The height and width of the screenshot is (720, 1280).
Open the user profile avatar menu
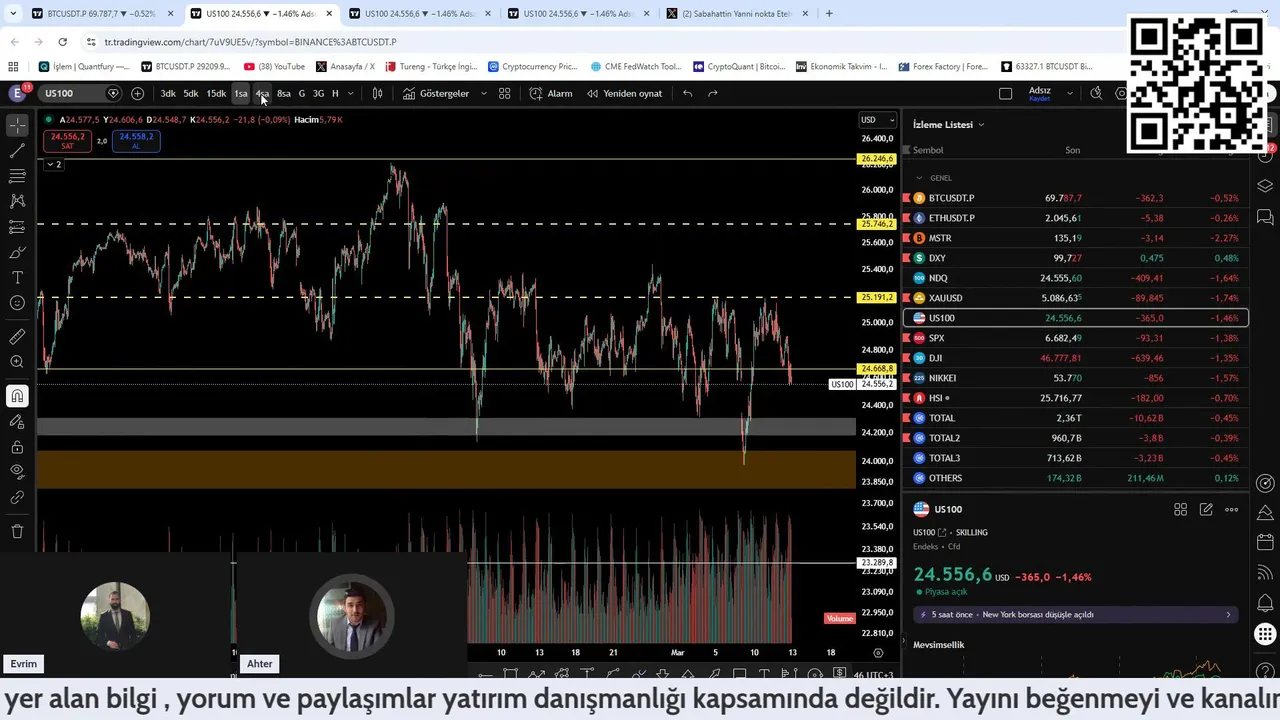(x=17, y=93)
